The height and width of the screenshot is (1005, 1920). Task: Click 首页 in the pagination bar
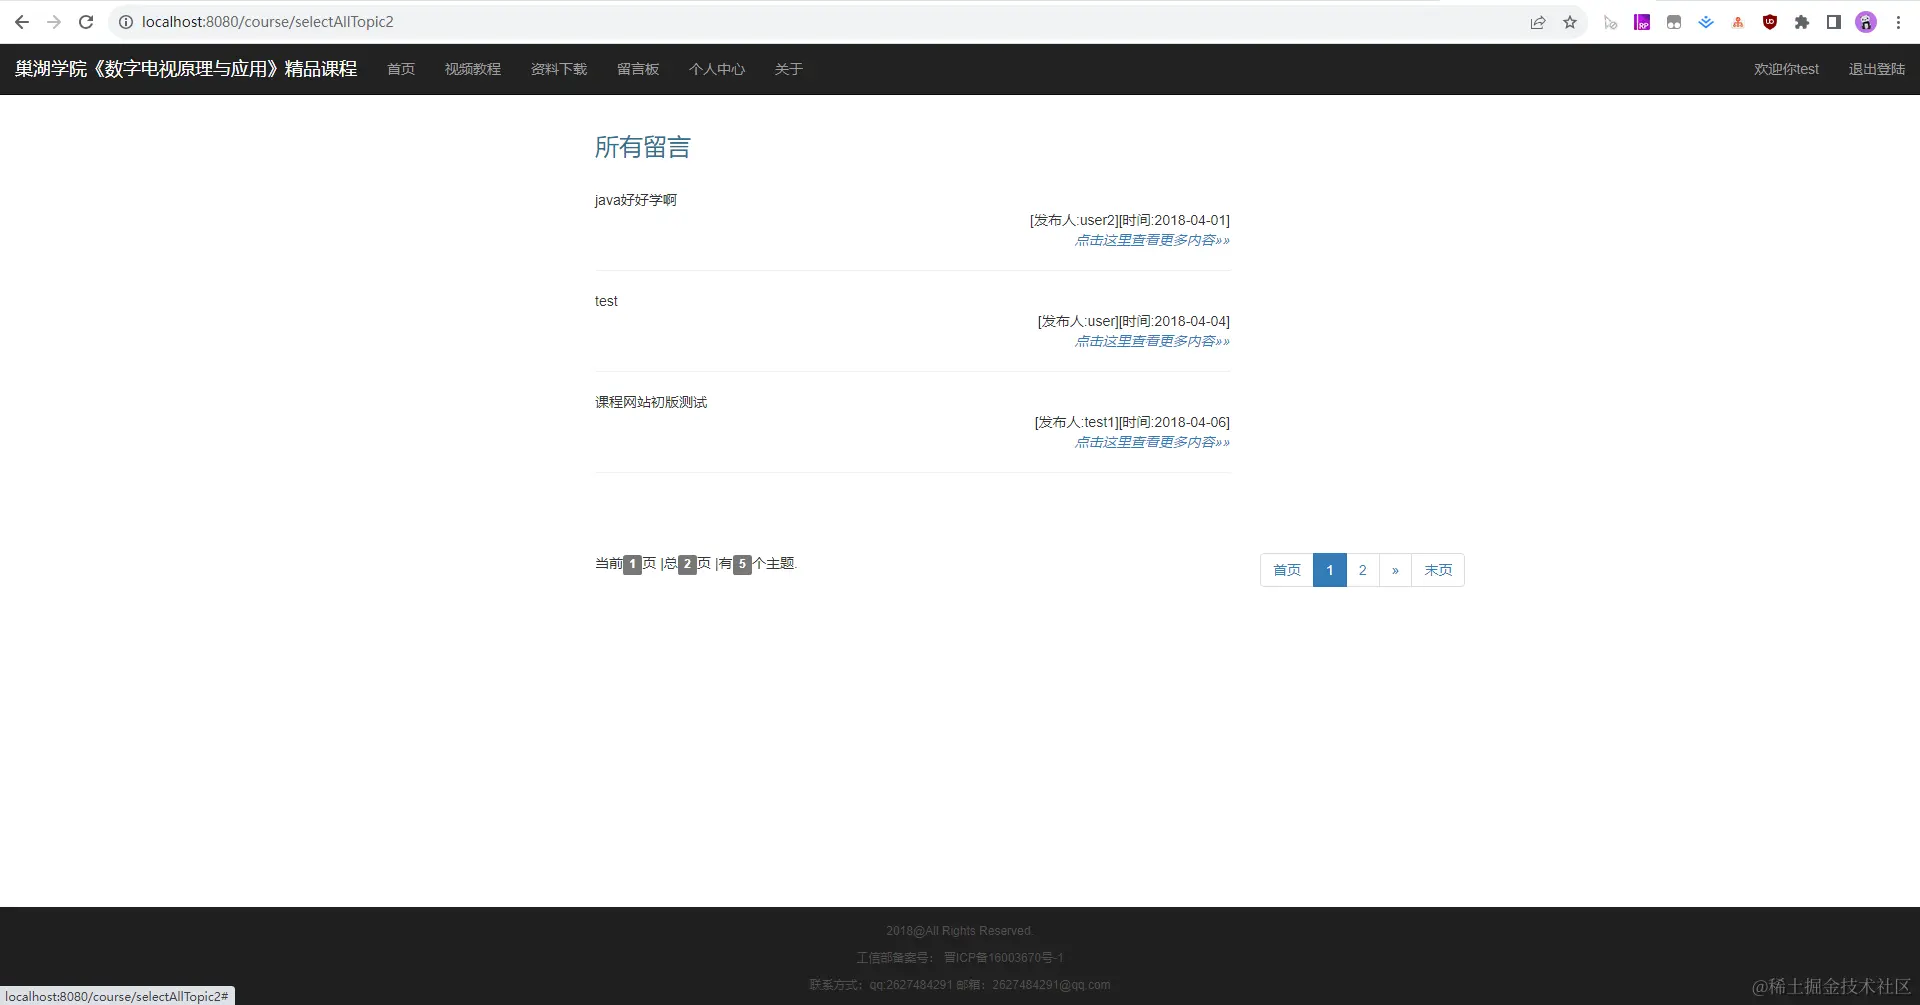tap(1286, 570)
